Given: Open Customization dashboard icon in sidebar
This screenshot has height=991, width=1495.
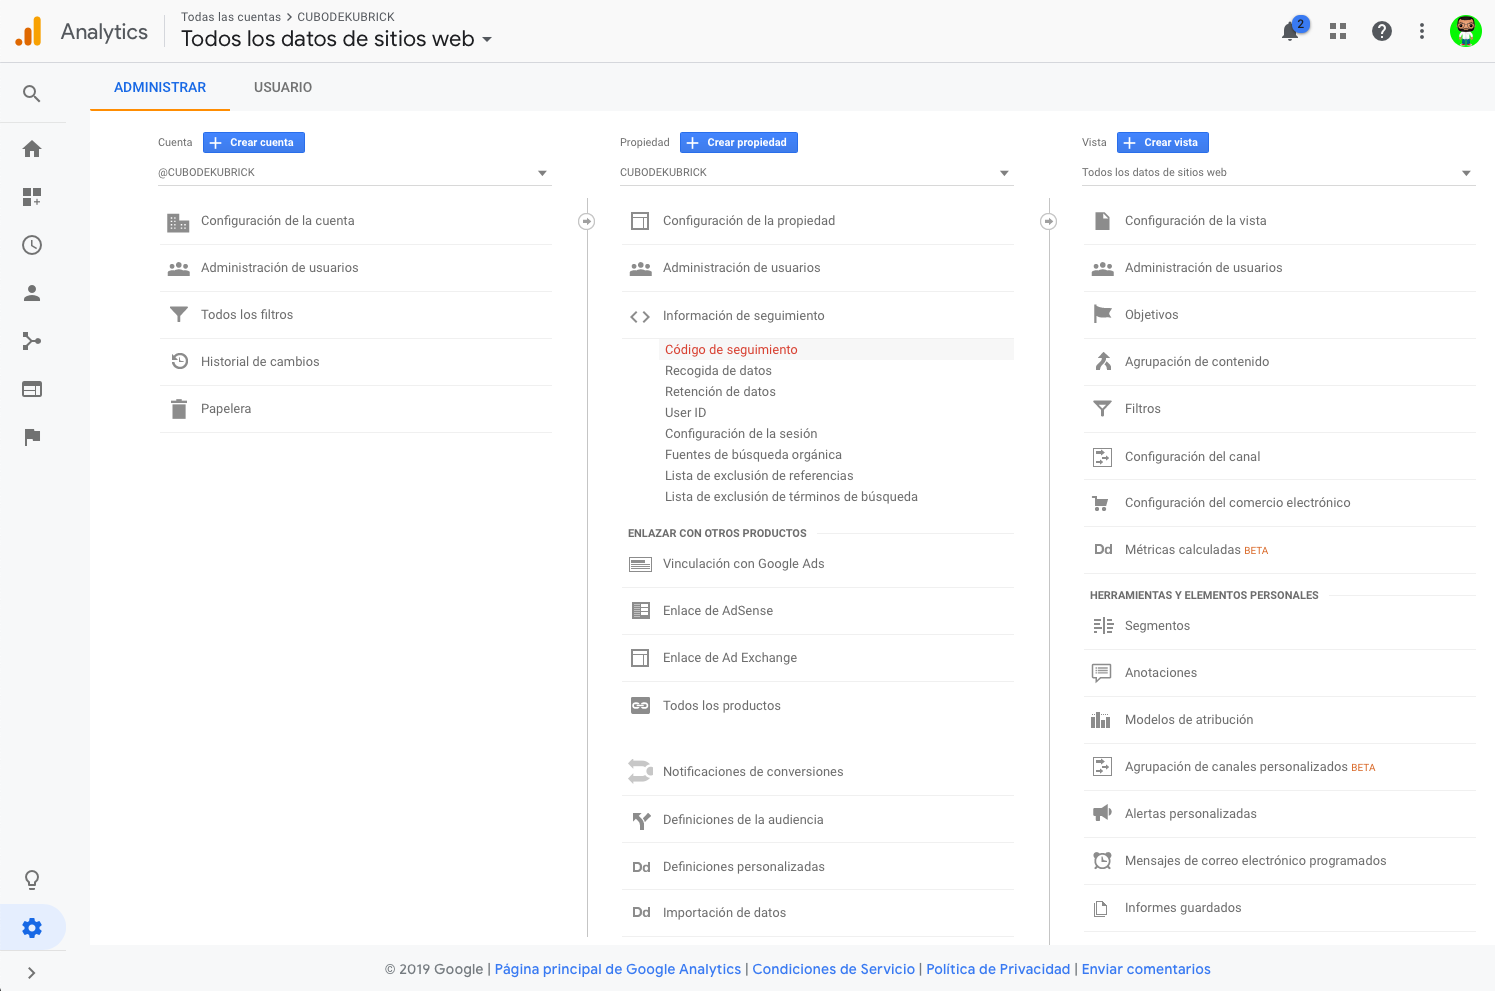Looking at the screenshot, I should pos(32,197).
